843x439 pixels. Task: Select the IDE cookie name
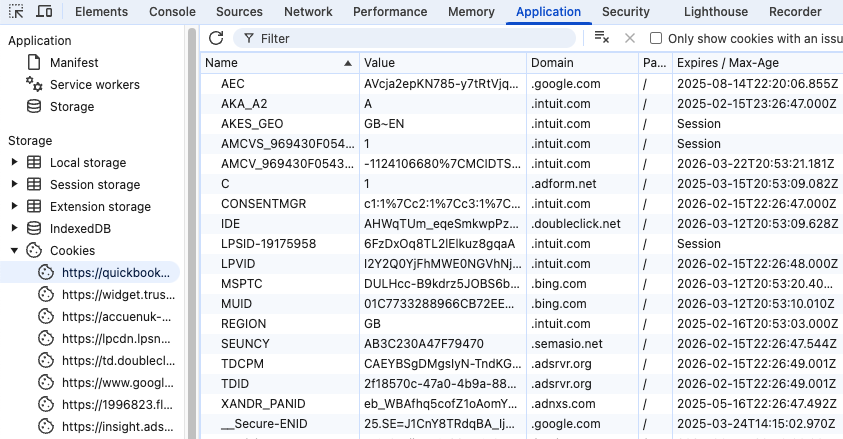tap(230, 224)
